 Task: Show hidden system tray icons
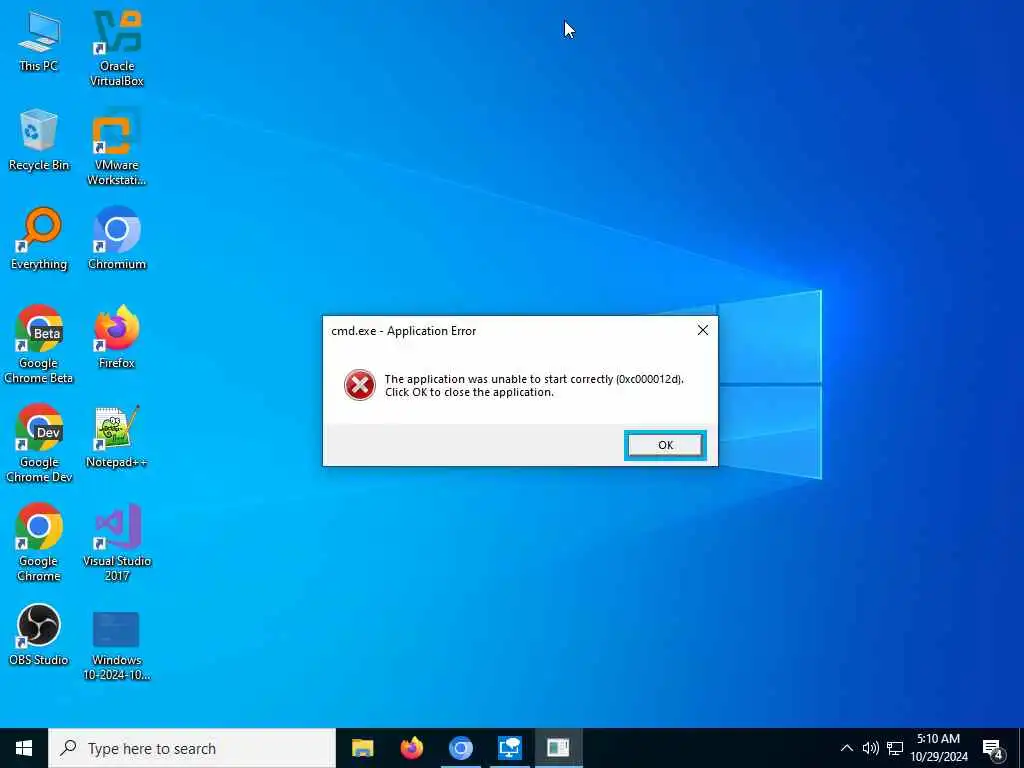point(846,748)
